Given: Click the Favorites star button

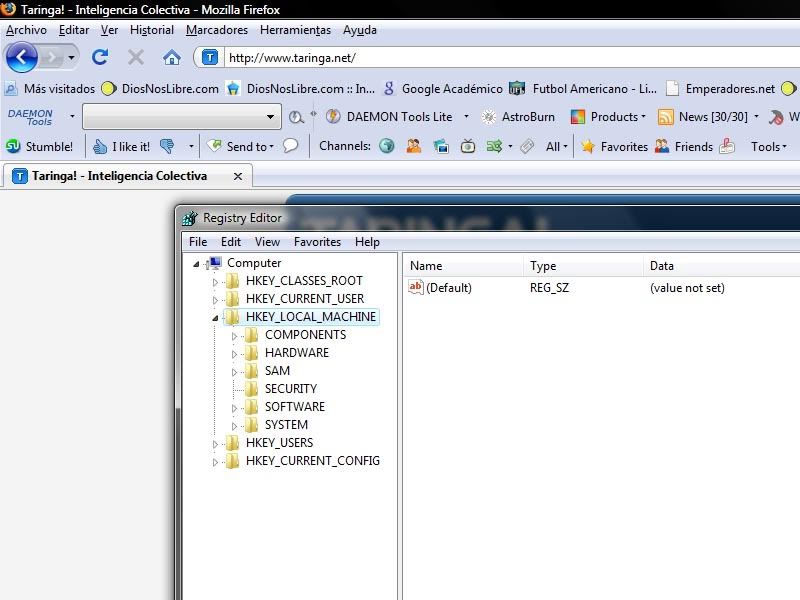Looking at the screenshot, I should tap(615, 146).
